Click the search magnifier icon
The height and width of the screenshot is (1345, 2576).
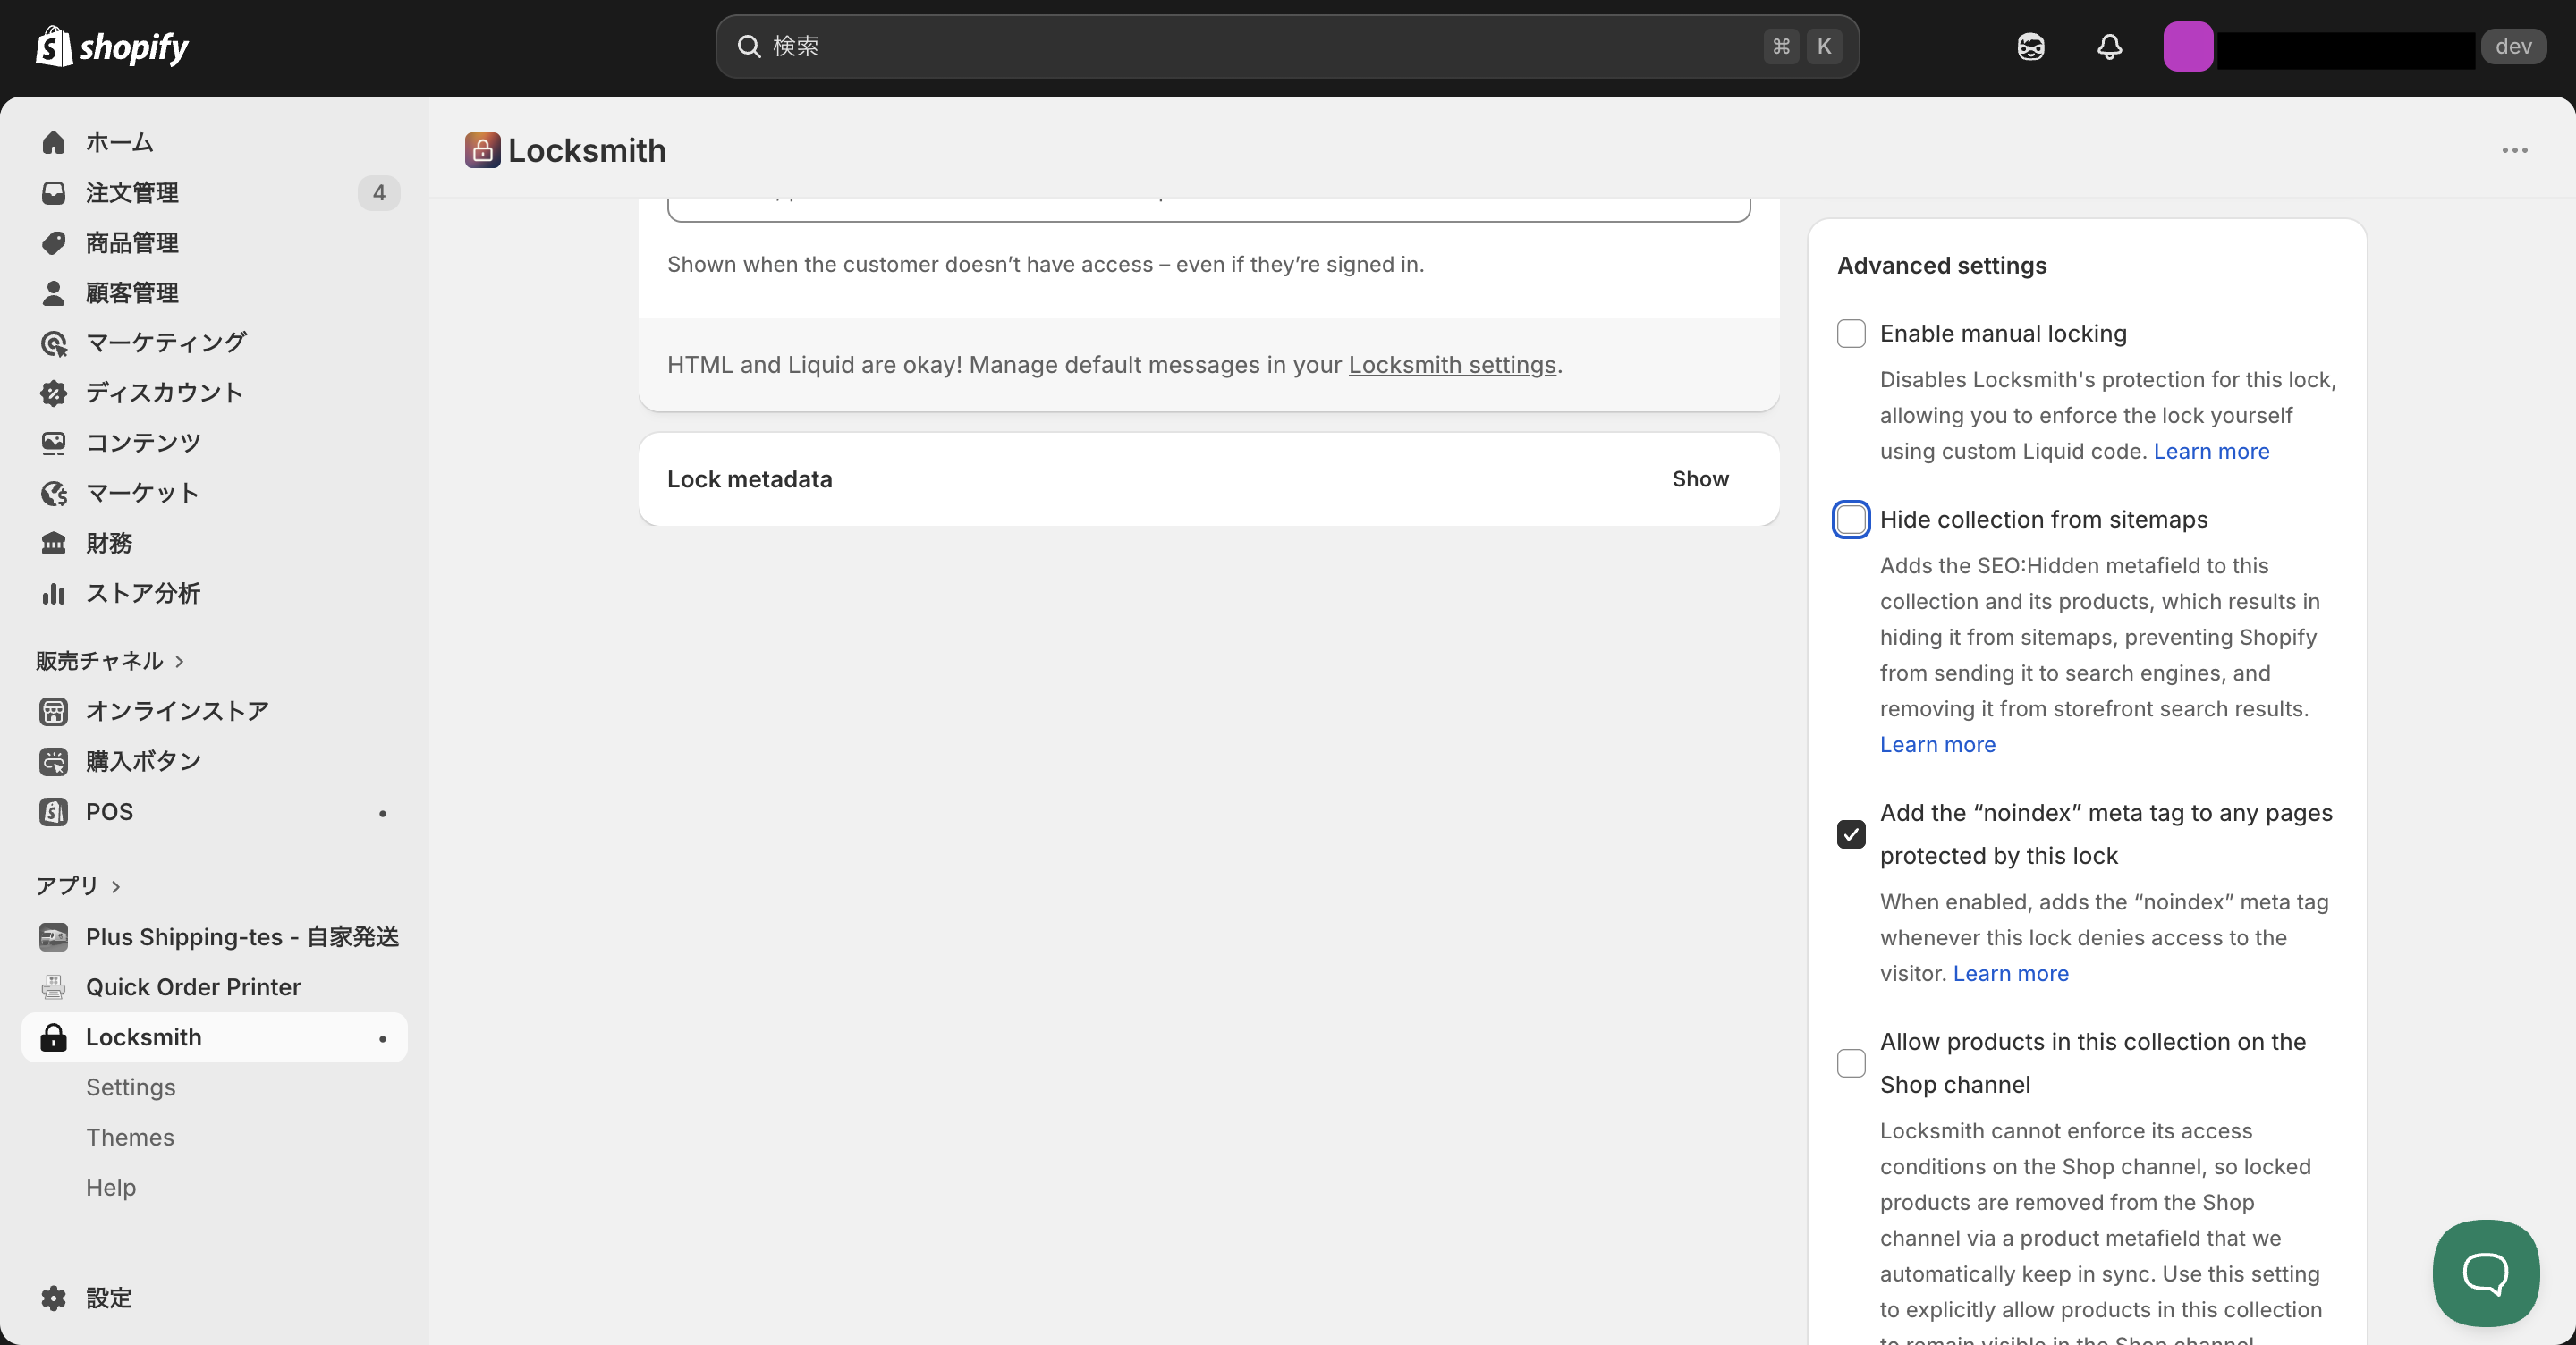pyautogui.click(x=749, y=46)
